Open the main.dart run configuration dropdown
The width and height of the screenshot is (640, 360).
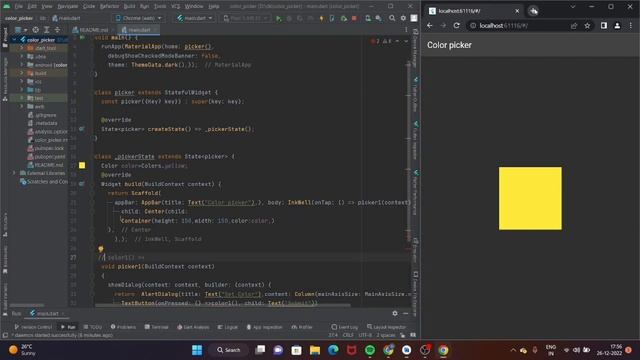click(x=195, y=18)
